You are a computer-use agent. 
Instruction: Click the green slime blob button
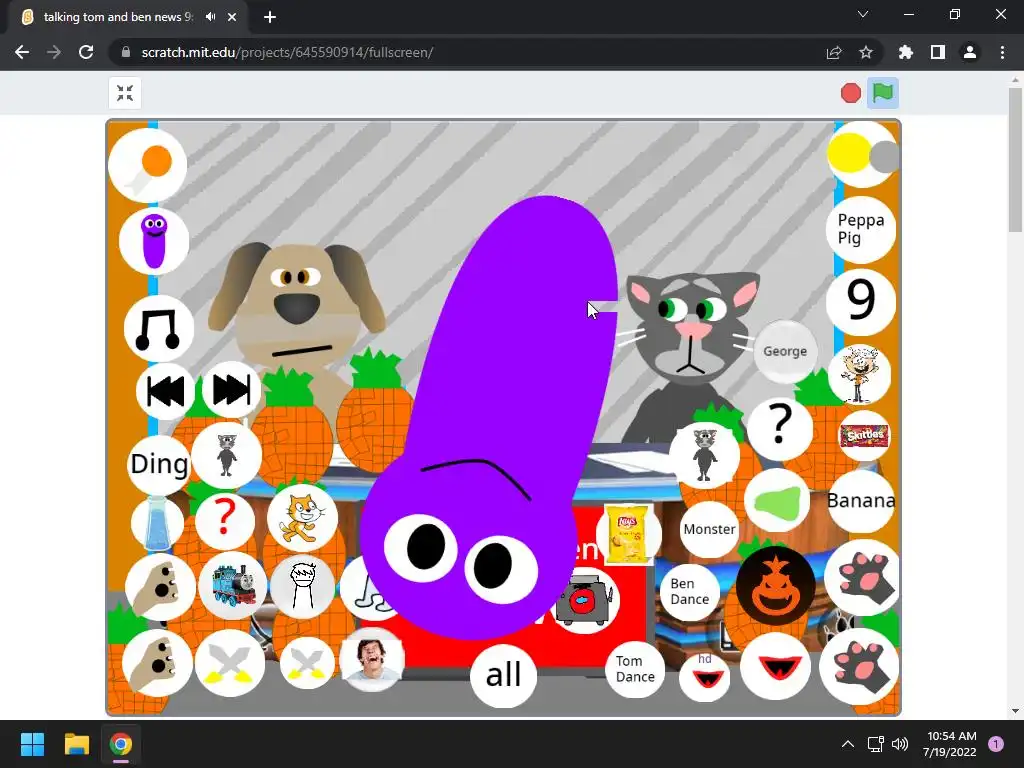(776, 502)
